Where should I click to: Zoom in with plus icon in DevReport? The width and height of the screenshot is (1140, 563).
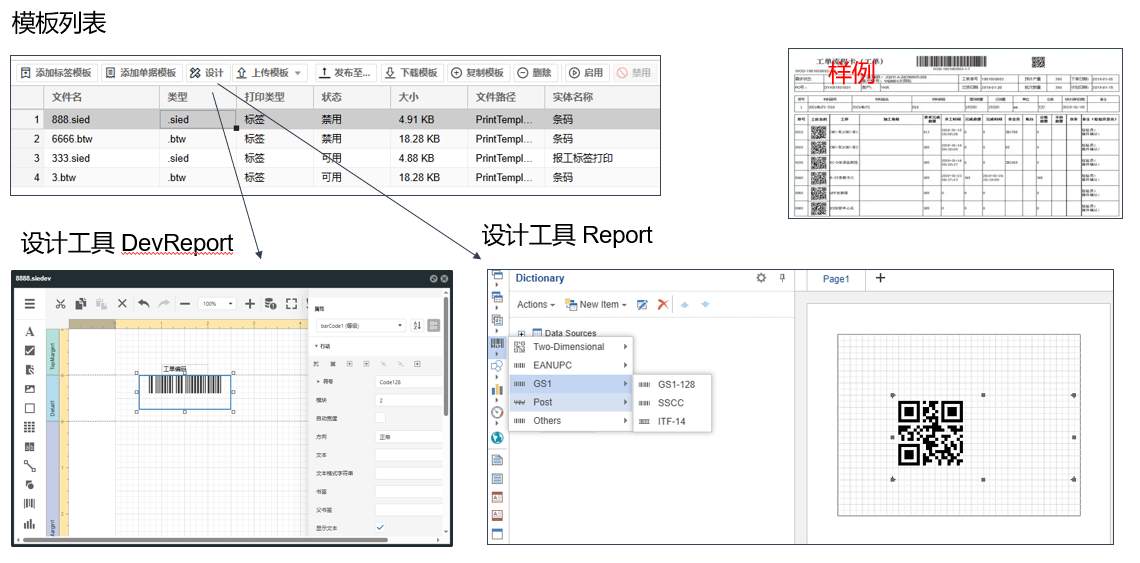click(249, 303)
